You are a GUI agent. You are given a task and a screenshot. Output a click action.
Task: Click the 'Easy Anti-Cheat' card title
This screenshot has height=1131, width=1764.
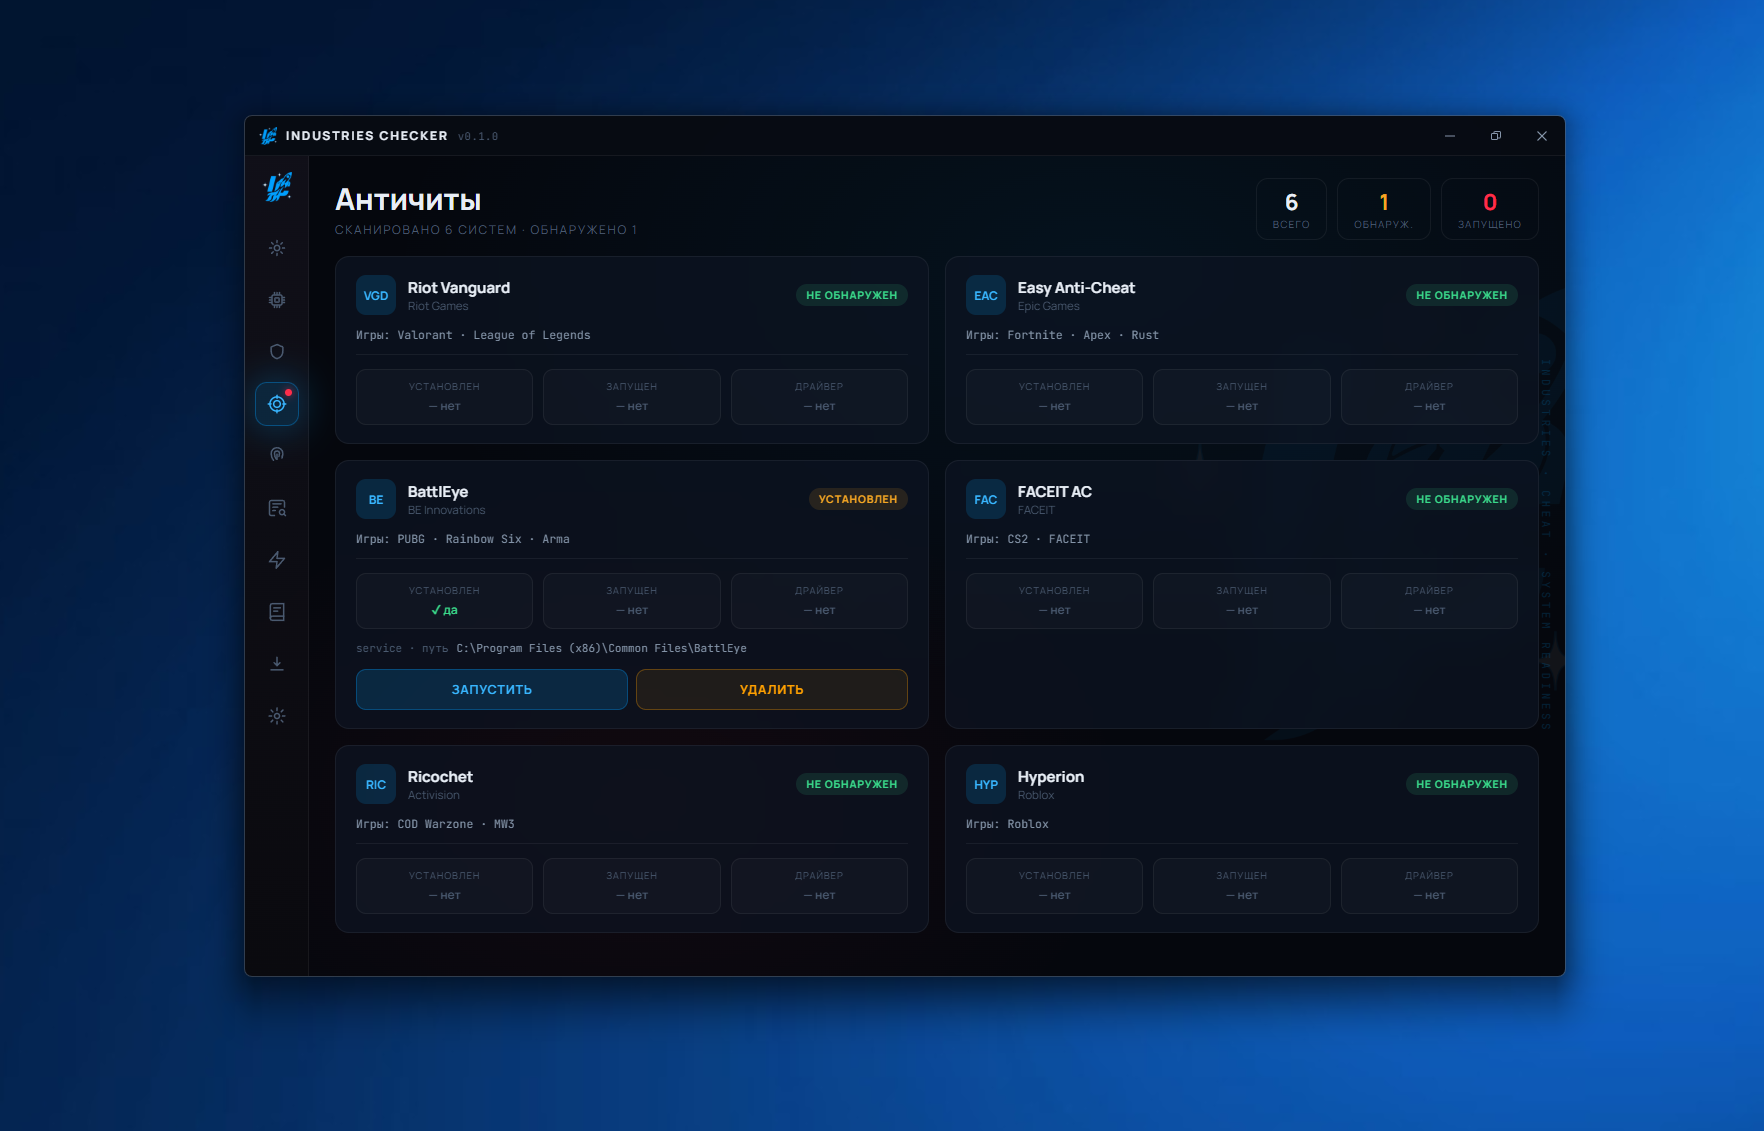[1076, 288]
